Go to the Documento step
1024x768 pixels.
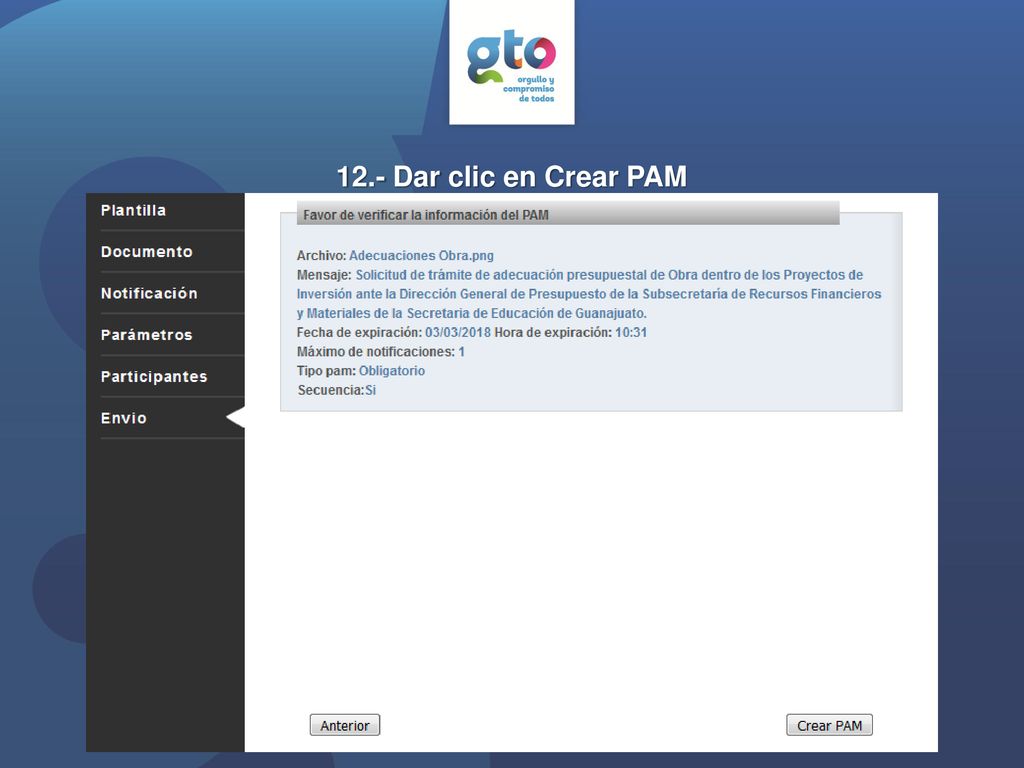click(x=147, y=251)
